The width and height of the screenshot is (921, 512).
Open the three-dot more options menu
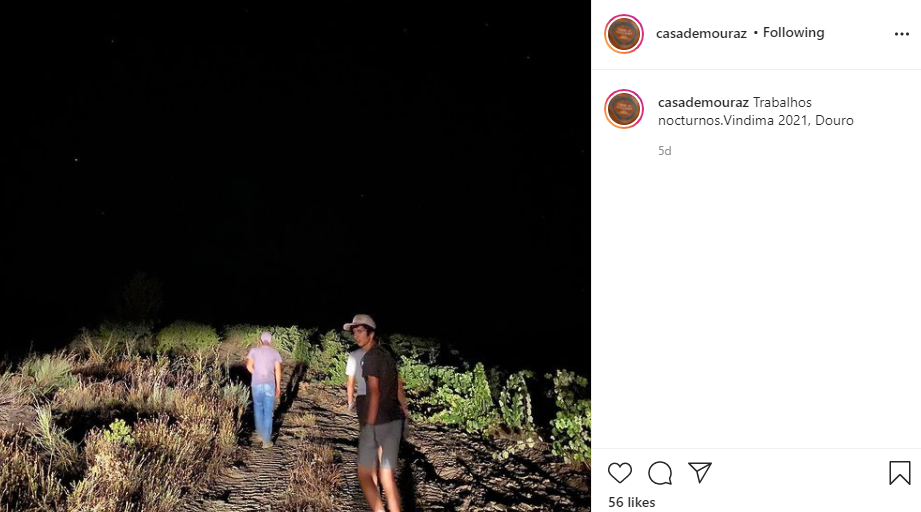click(x=902, y=34)
